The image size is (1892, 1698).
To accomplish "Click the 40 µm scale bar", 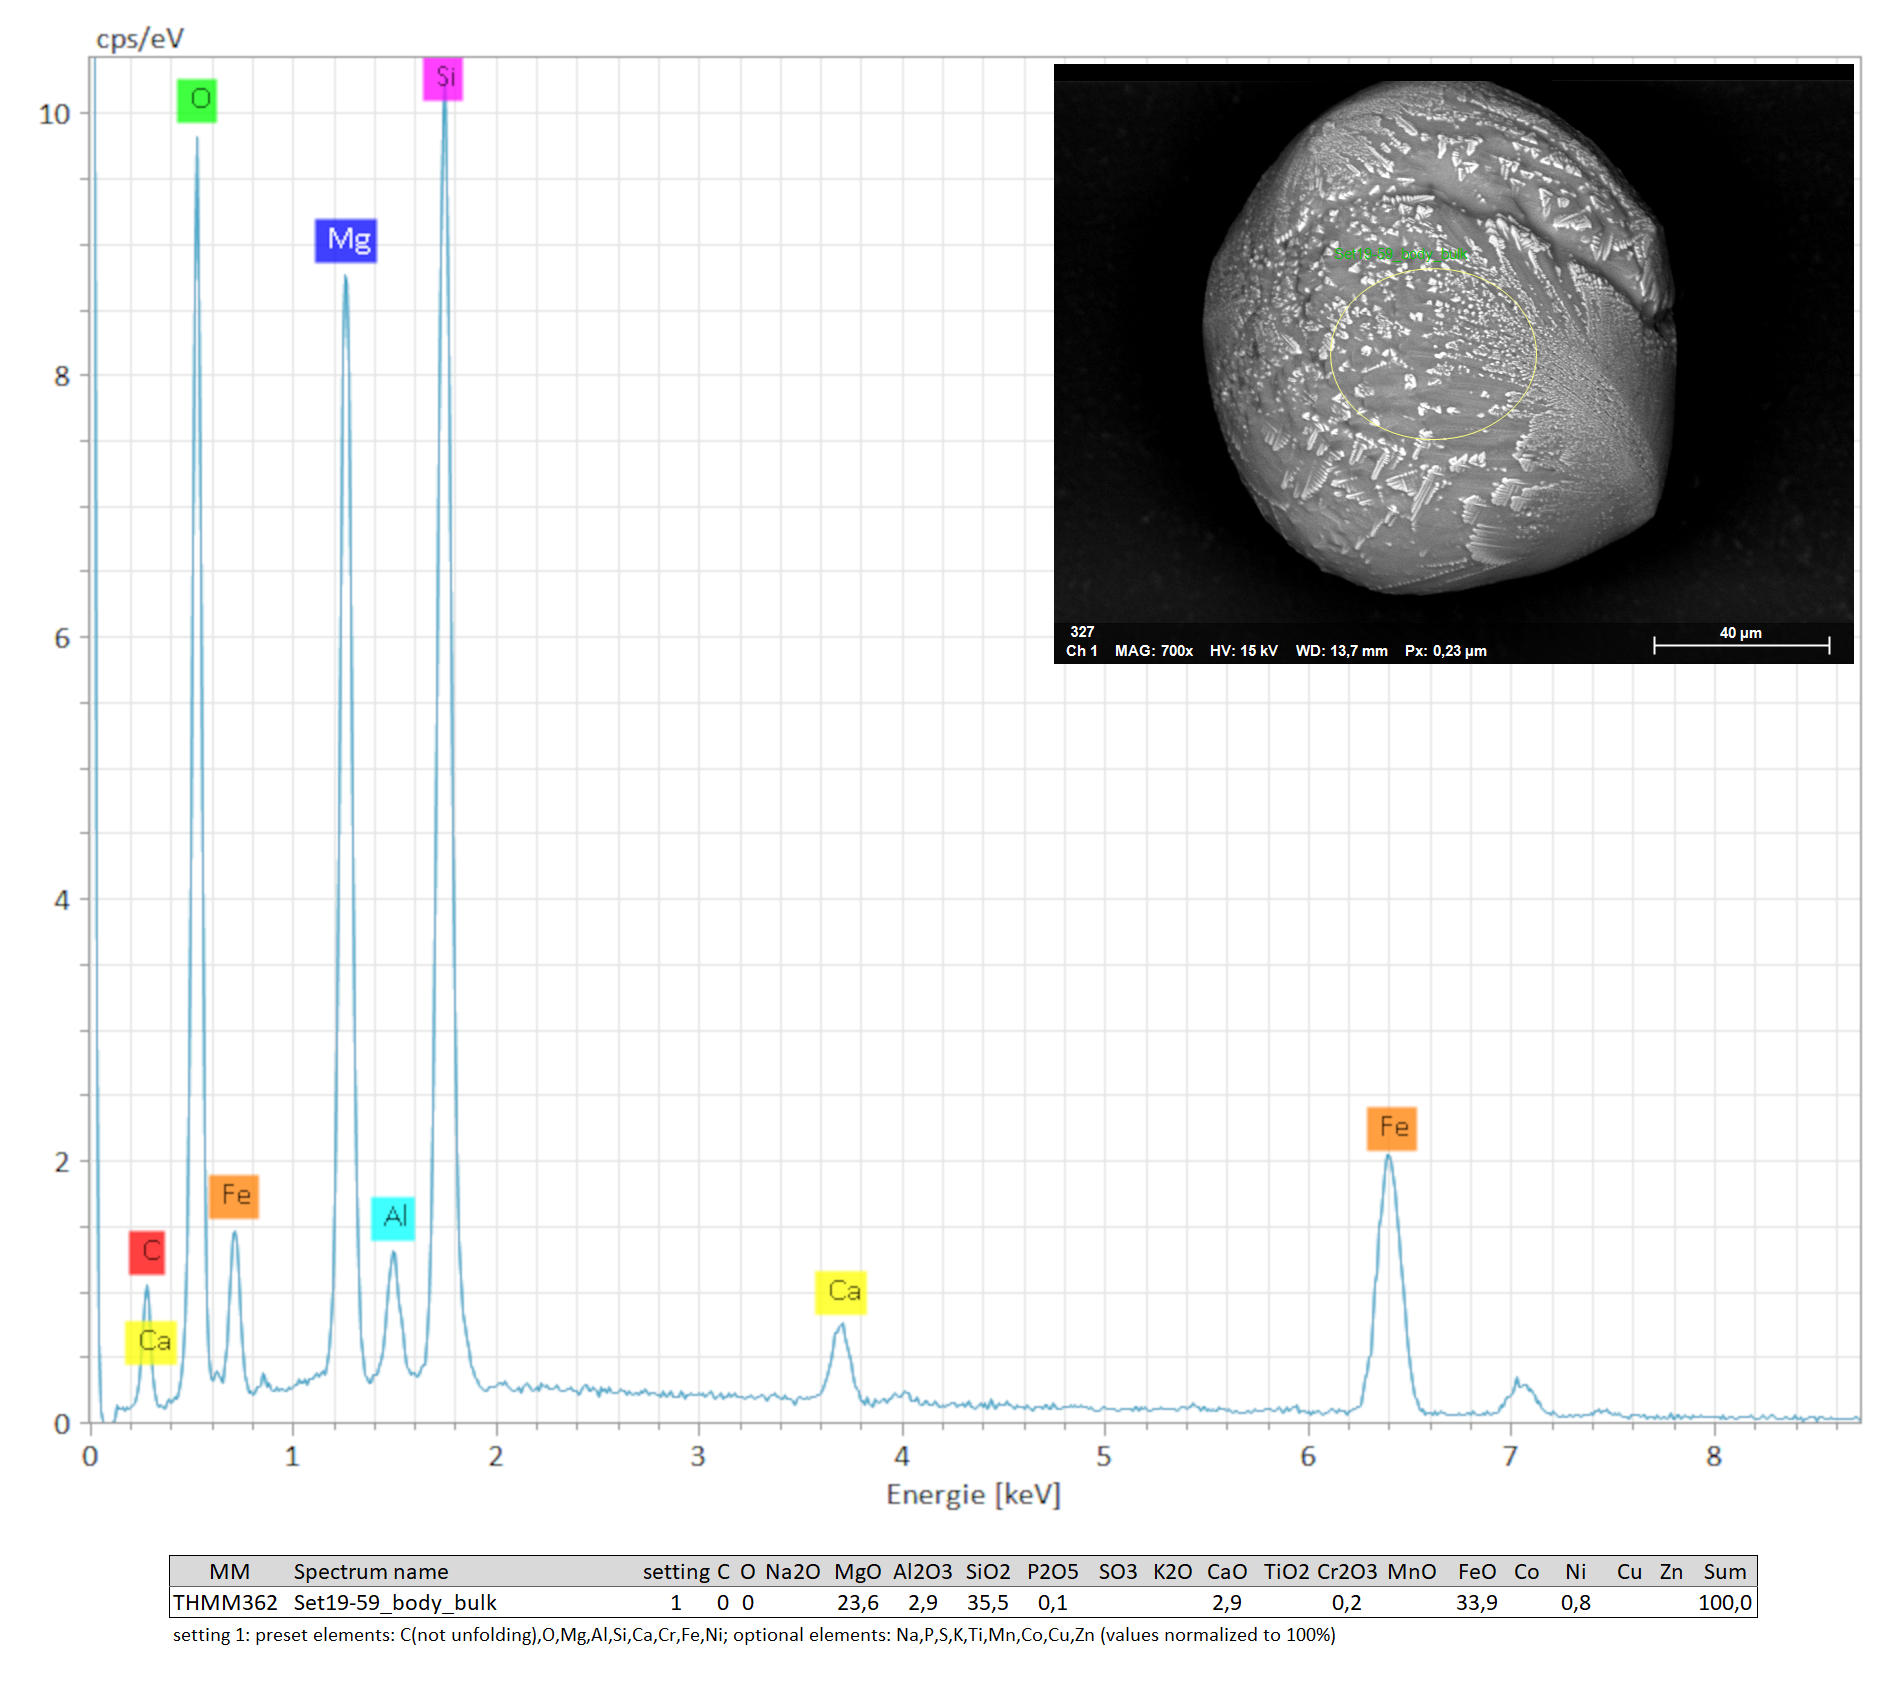I will [1741, 644].
